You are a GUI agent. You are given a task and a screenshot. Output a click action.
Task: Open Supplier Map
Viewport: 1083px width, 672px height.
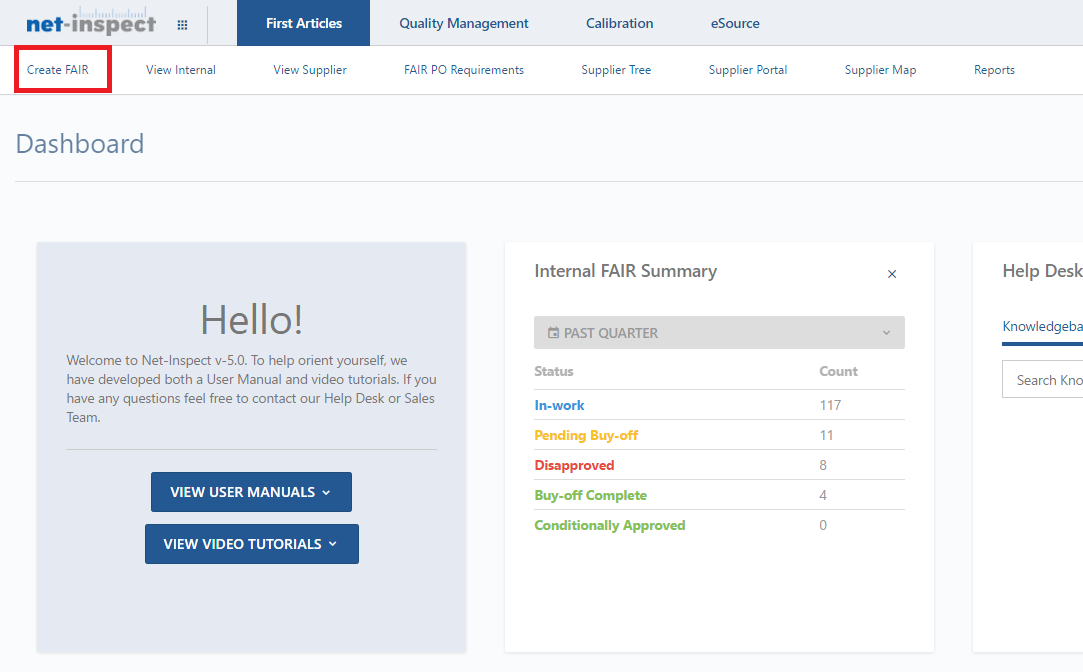coord(881,70)
